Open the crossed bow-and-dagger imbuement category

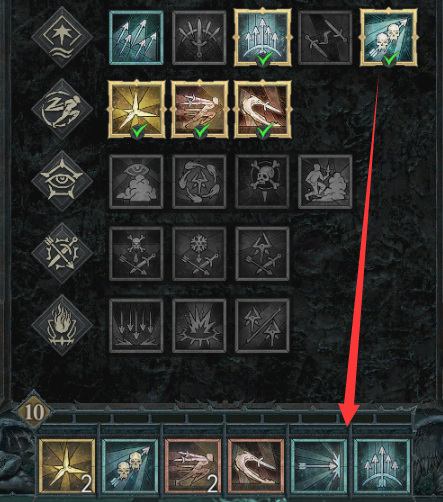(62, 253)
